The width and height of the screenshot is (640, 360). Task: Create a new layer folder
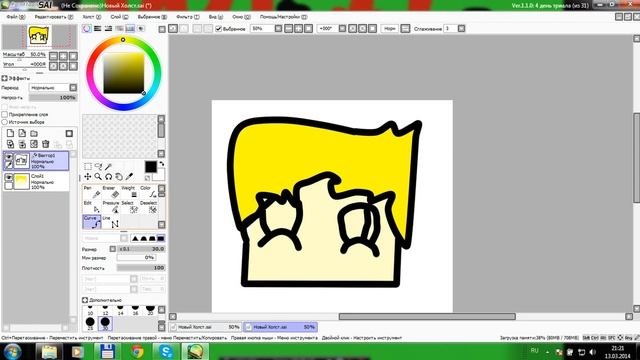(34, 133)
